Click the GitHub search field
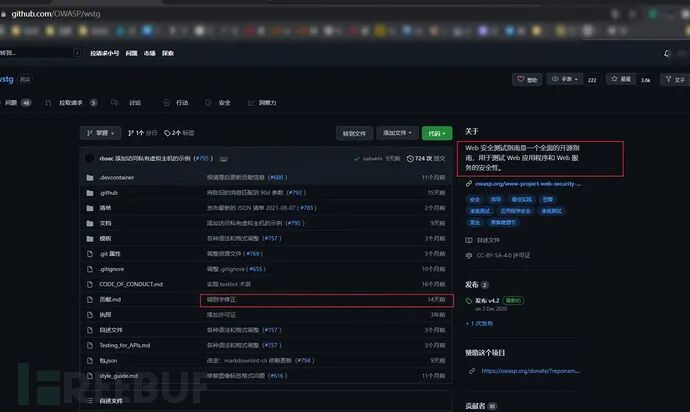This screenshot has width=690, height=412. point(40,53)
